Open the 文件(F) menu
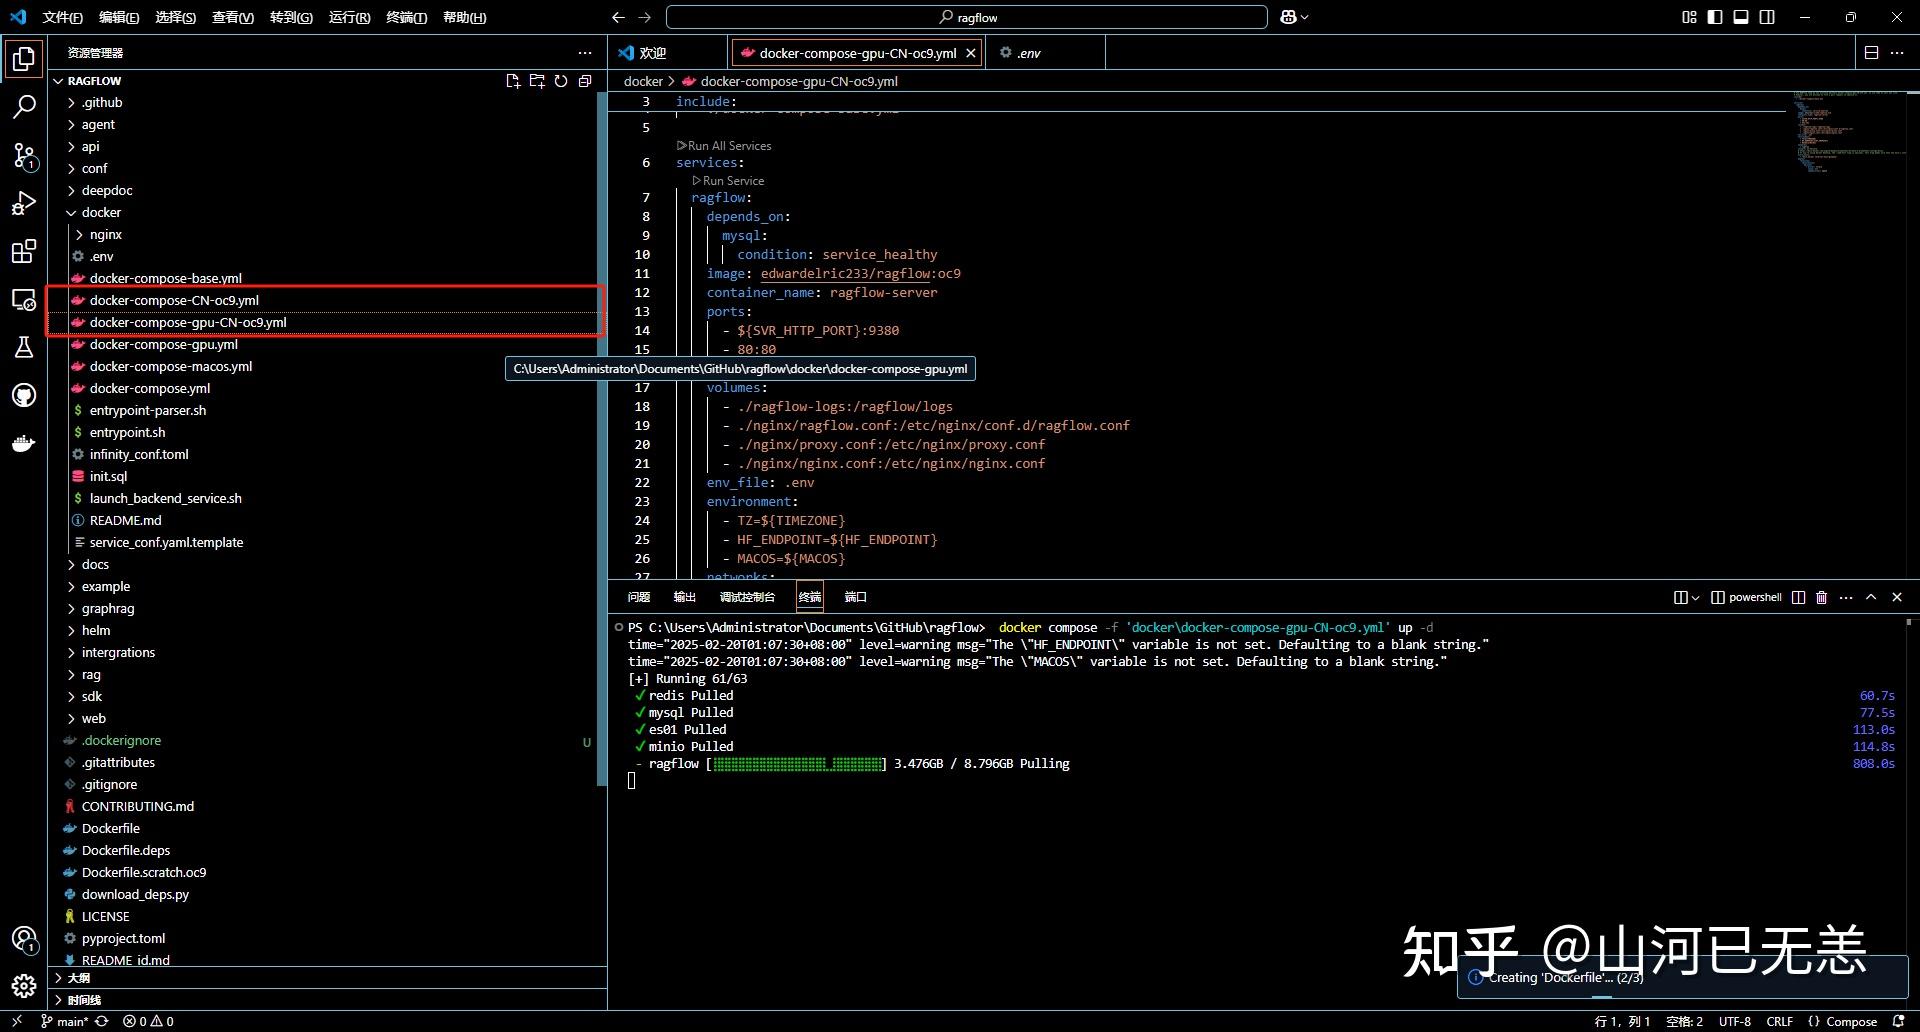Screen dimensions: 1920x1032 coord(62,17)
